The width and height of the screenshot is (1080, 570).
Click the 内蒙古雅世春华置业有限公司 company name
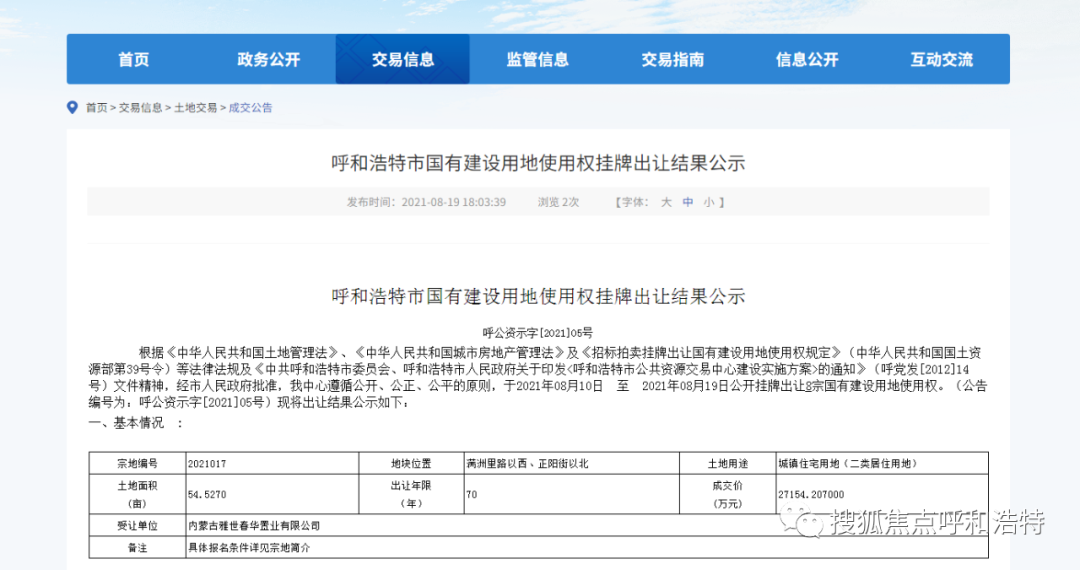(254, 525)
